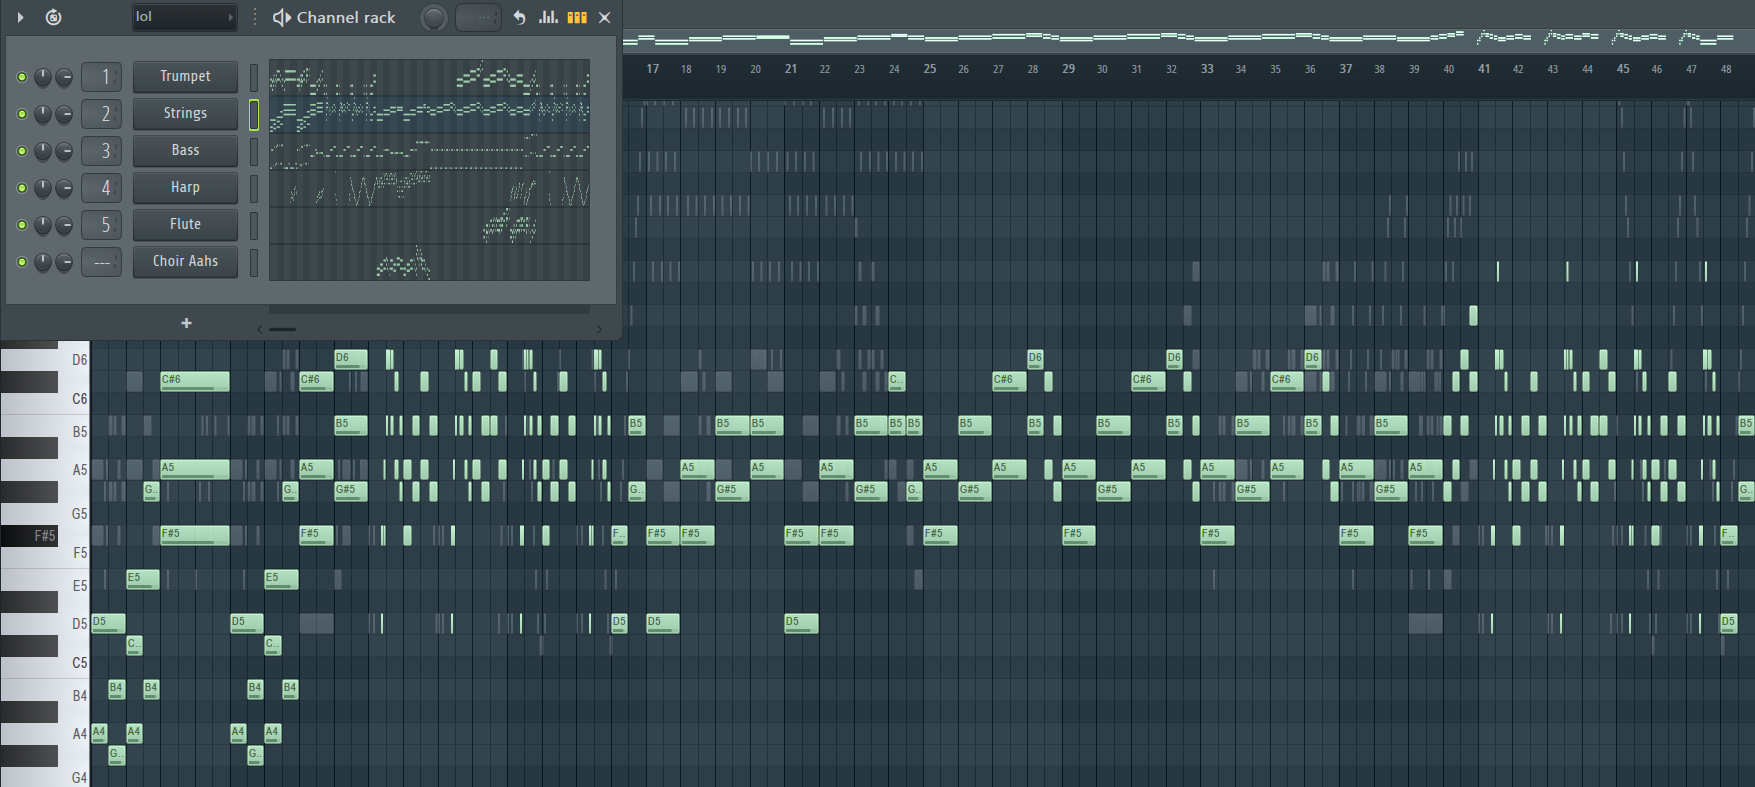1755x787 pixels.
Task: Select the Flute channel selector strip
Action: click(254, 225)
